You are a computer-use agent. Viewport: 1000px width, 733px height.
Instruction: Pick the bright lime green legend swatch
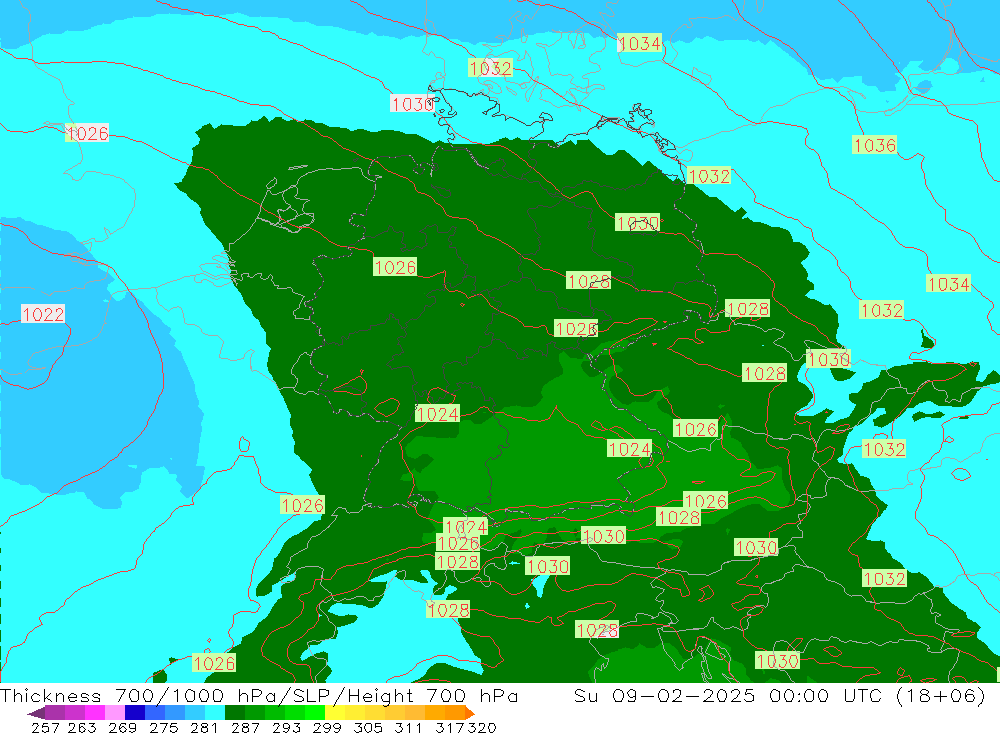coord(315,713)
